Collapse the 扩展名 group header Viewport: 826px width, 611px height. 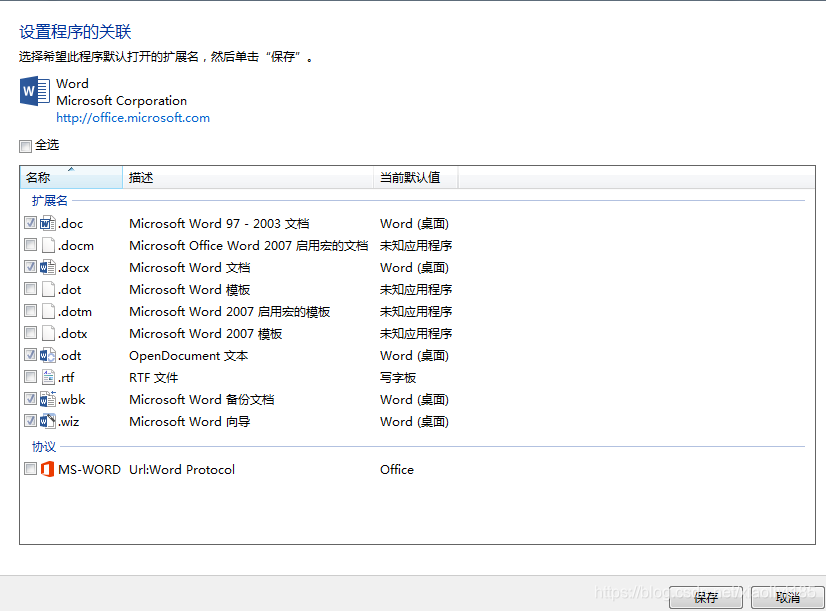[x=50, y=201]
